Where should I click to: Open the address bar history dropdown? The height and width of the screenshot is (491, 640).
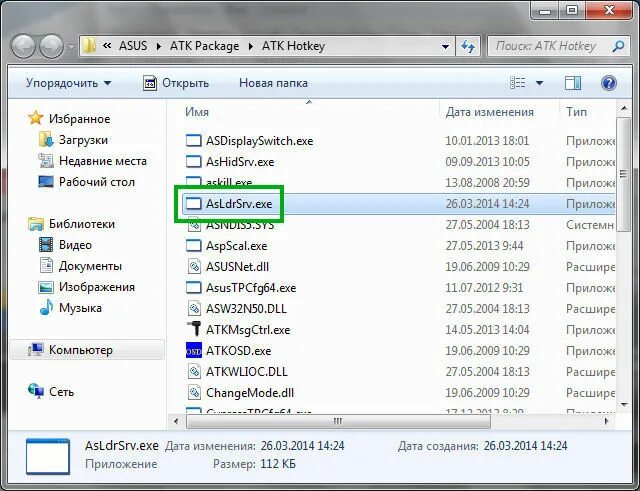pos(446,47)
